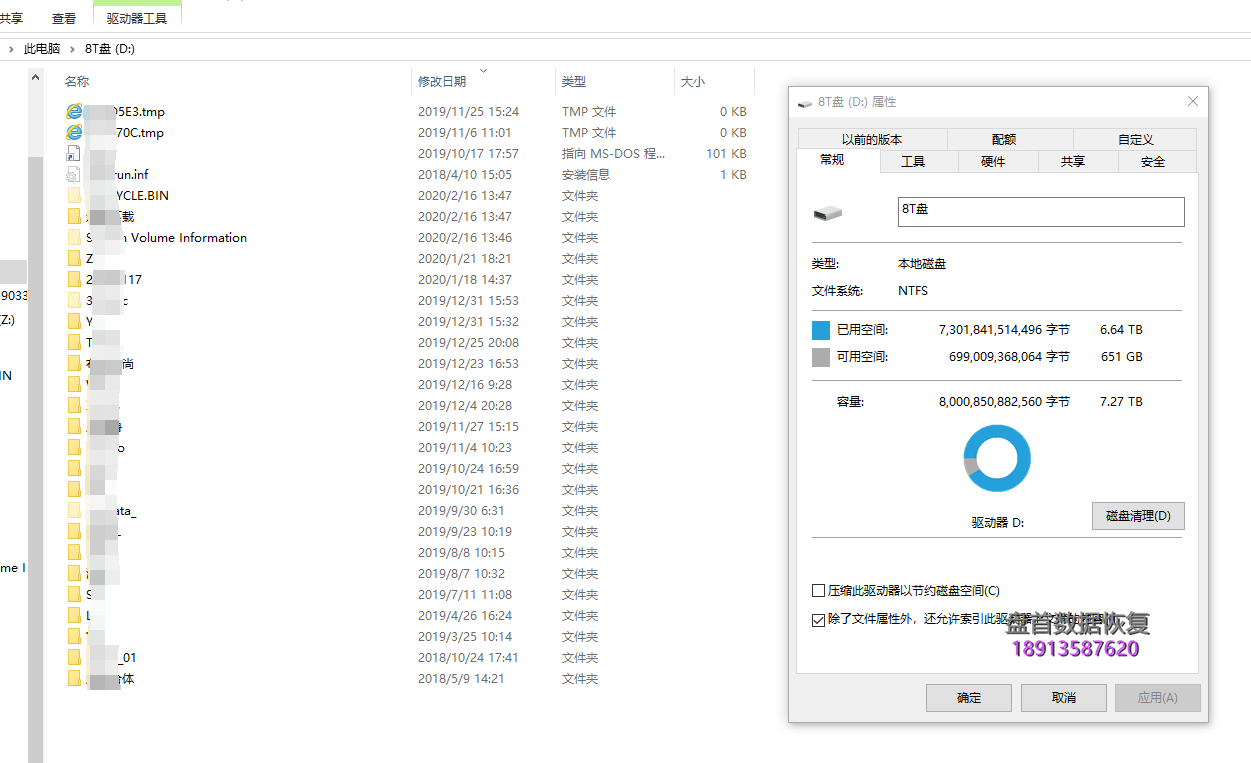Click the 磁盘清理(D) button
This screenshot has height=763, width=1251.
tap(1138, 516)
